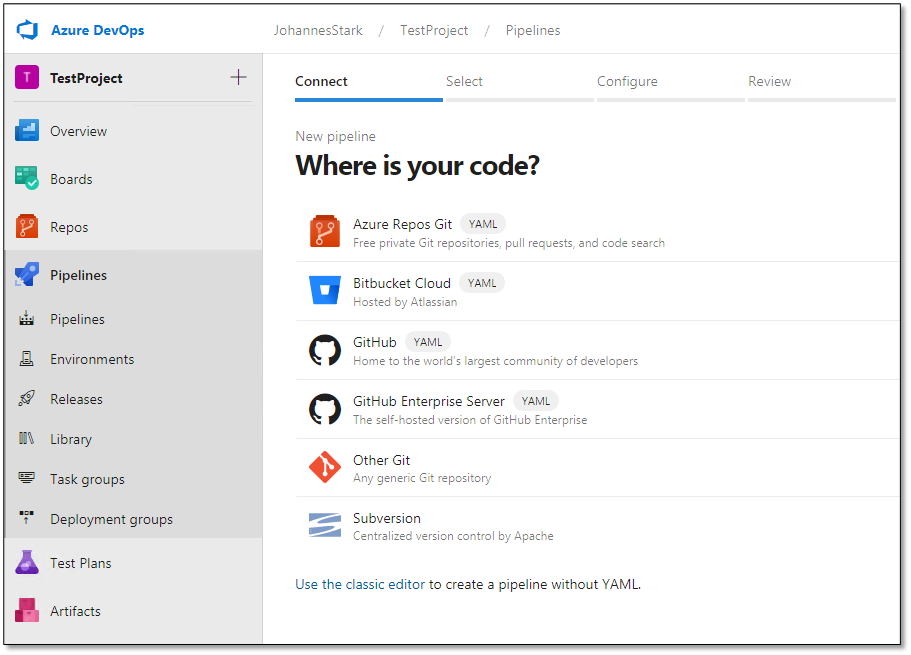Click the plus icon beside TestProject
This screenshot has height=655, width=911.
coord(238,77)
